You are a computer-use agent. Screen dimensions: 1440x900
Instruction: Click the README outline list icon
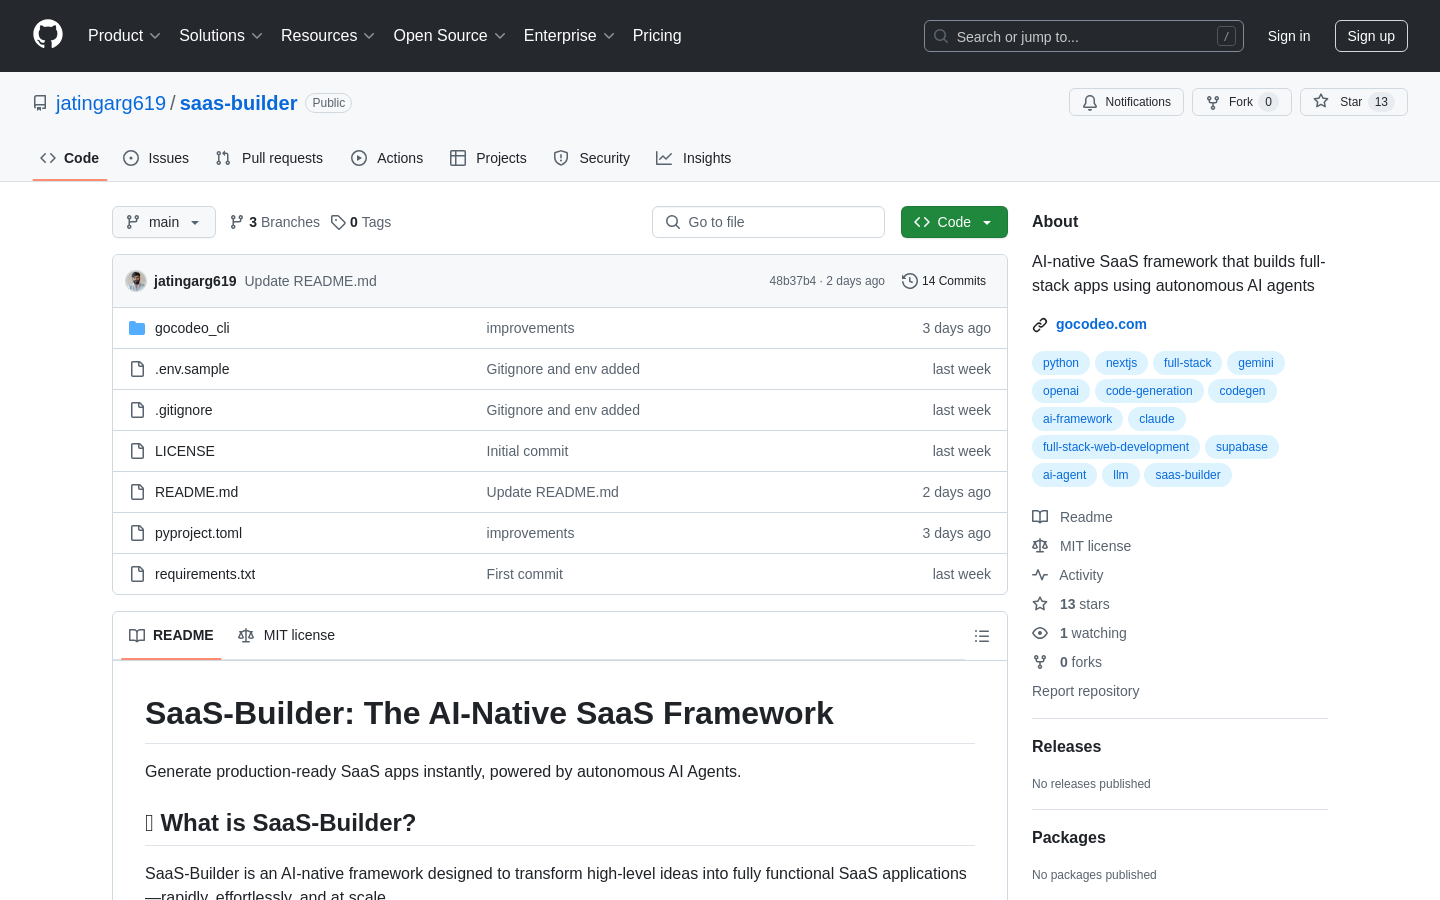coord(982,636)
